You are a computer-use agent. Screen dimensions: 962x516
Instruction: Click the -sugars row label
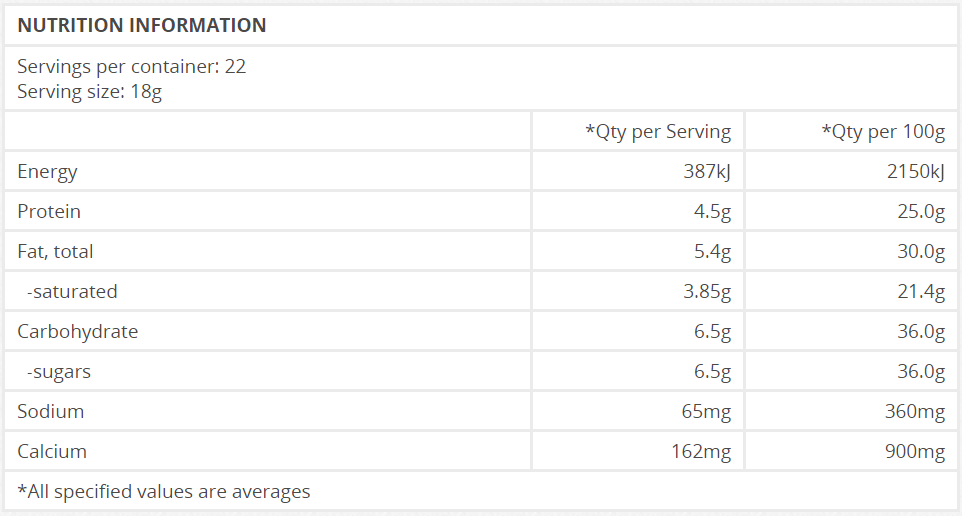point(58,371)
